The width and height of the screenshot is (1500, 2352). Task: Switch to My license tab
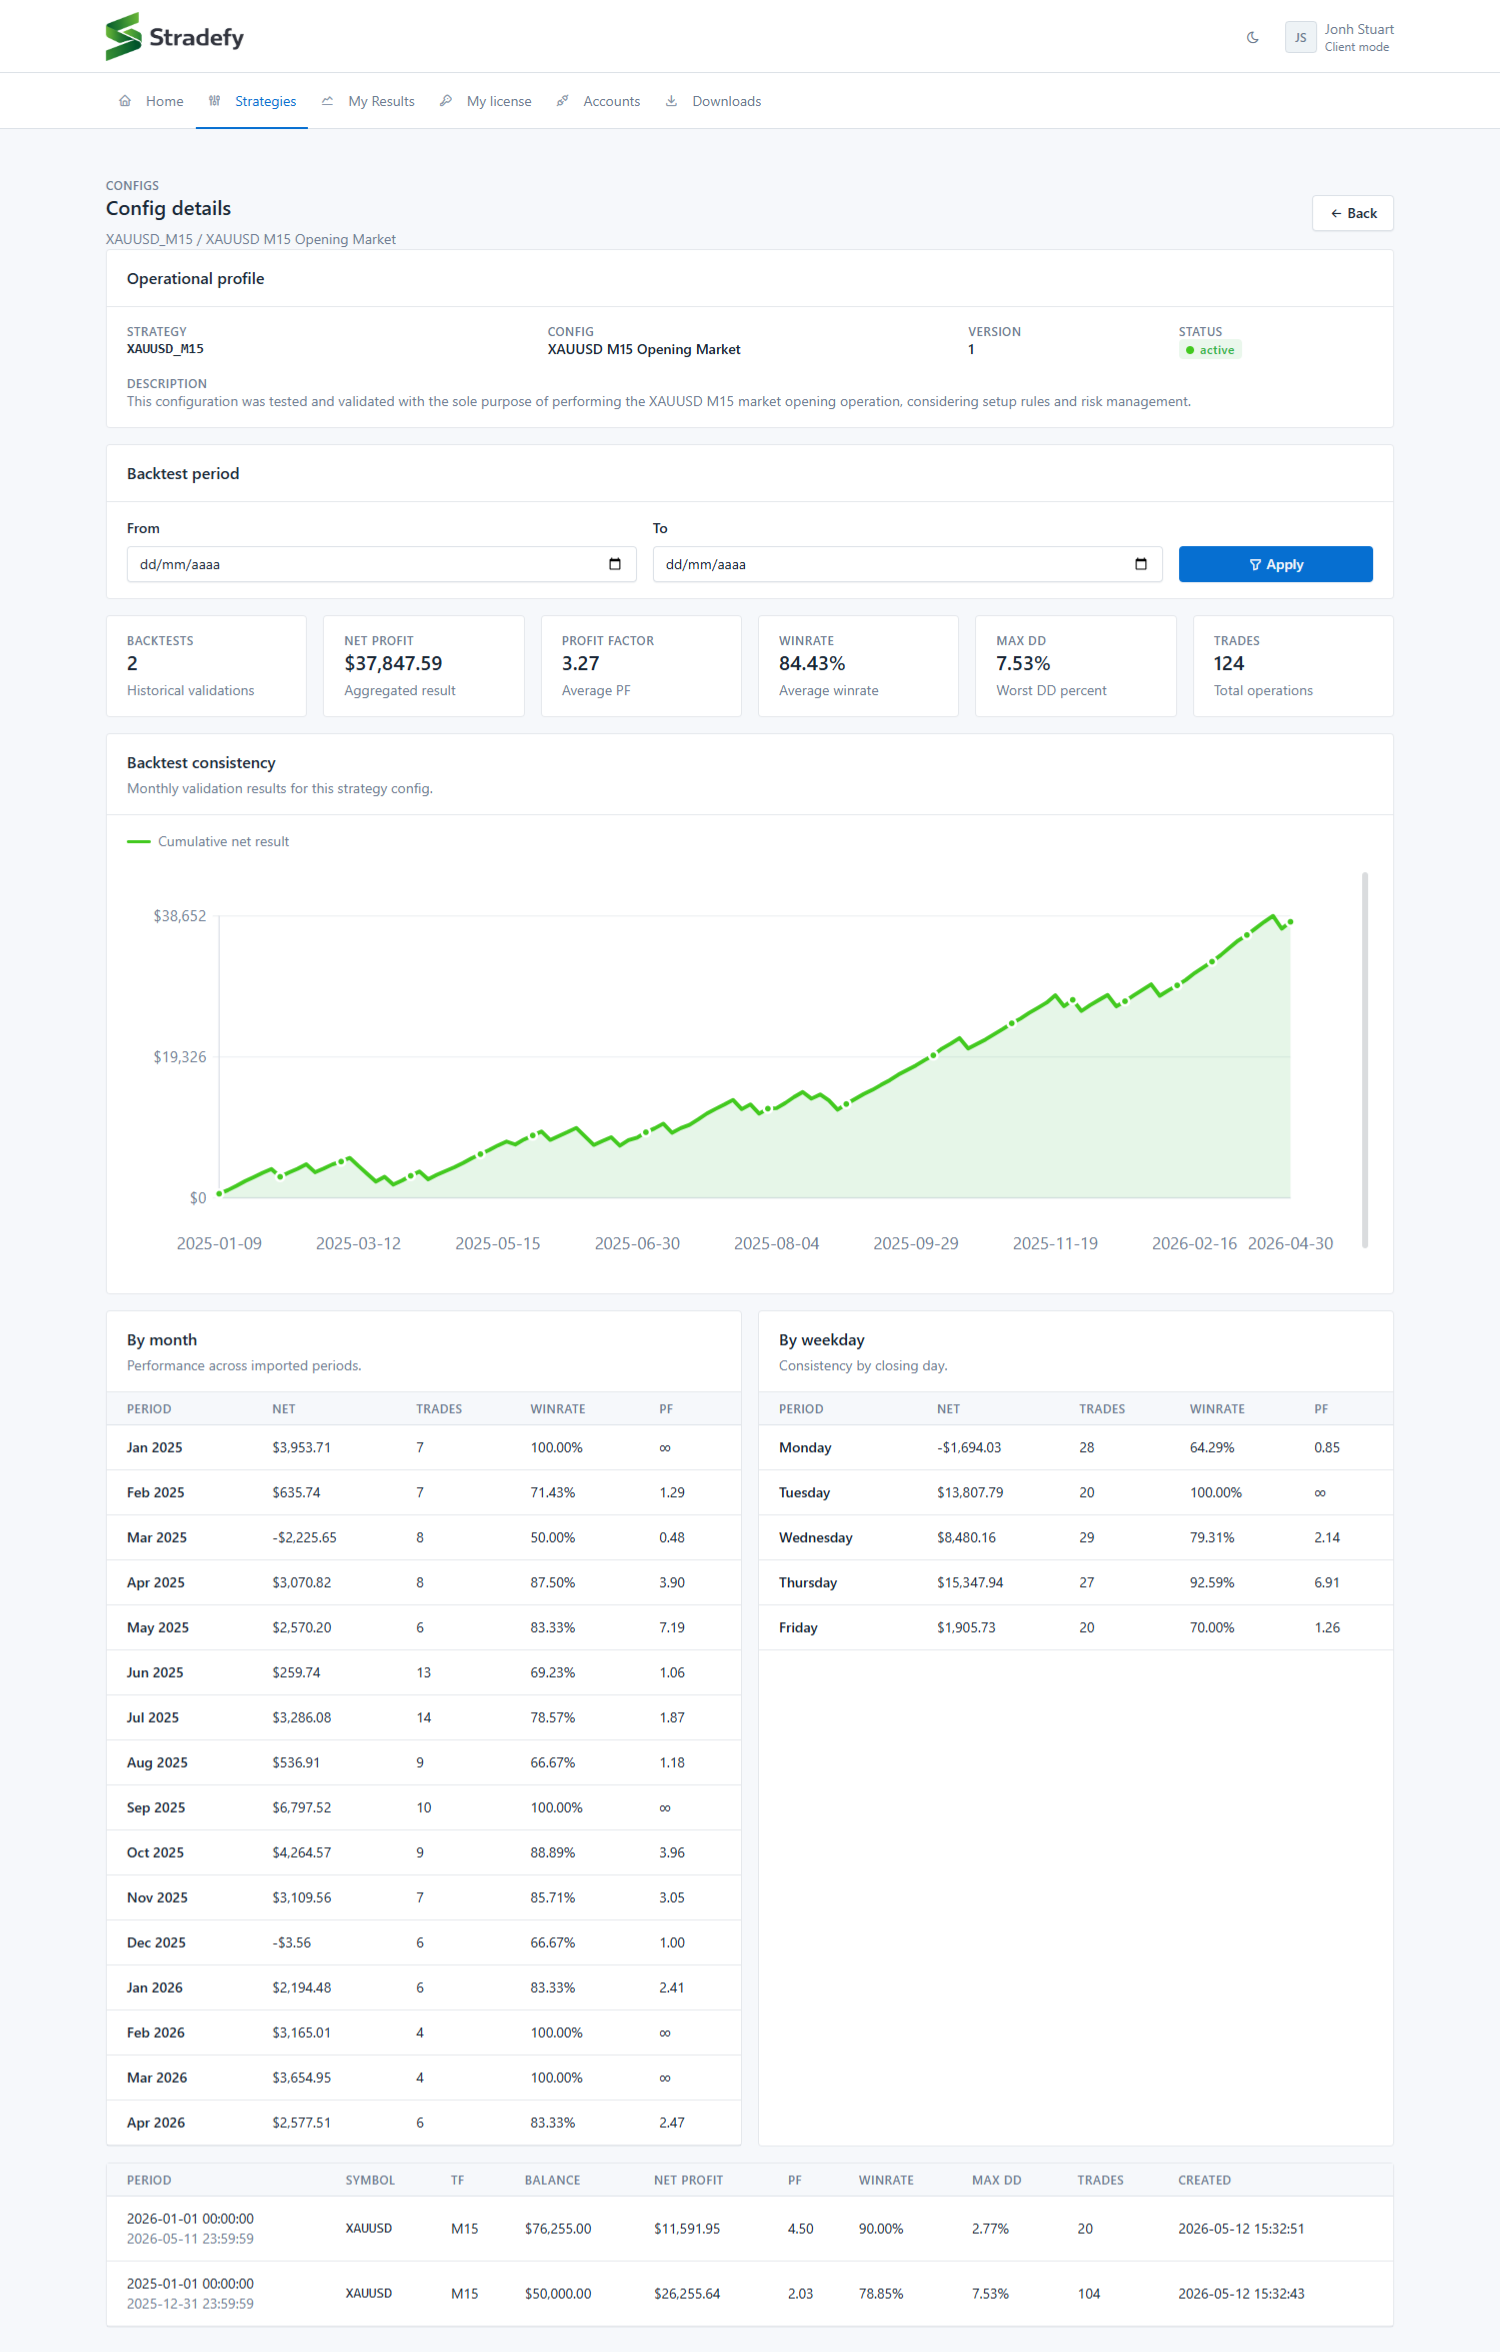tap(486, 101)
